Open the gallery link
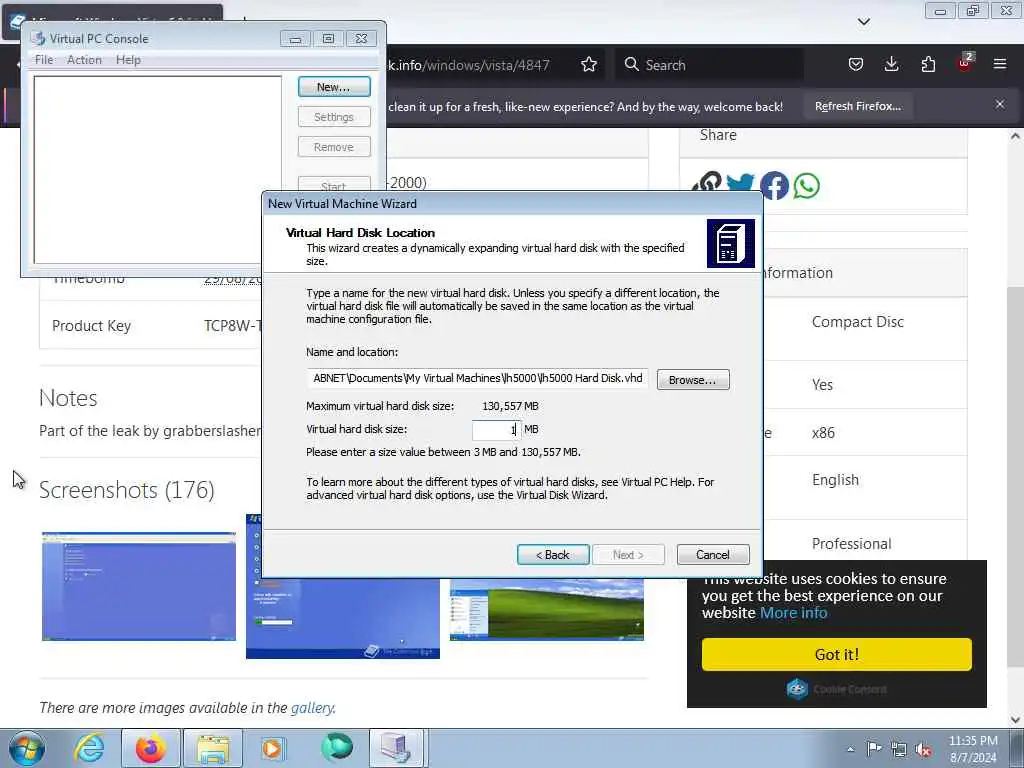 312,708
